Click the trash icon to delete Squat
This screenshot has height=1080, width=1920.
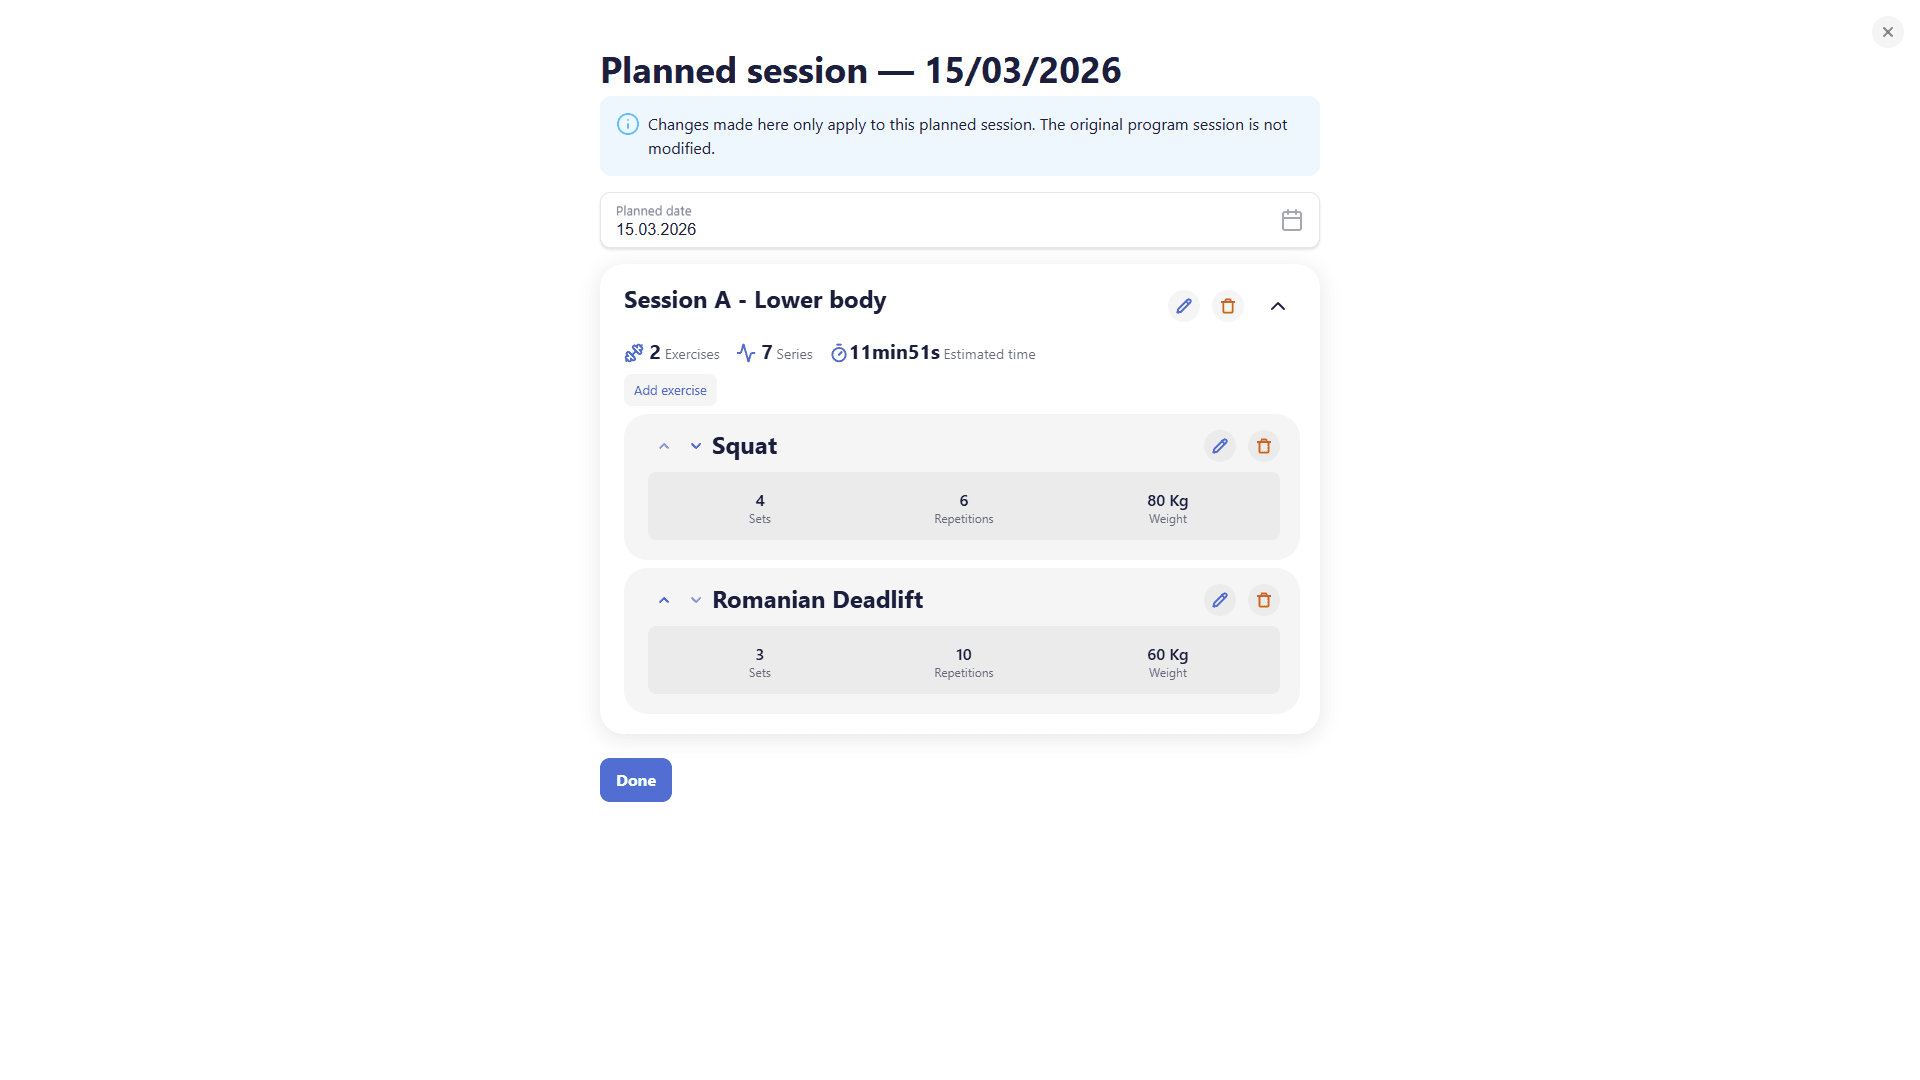click(1263, 446)
